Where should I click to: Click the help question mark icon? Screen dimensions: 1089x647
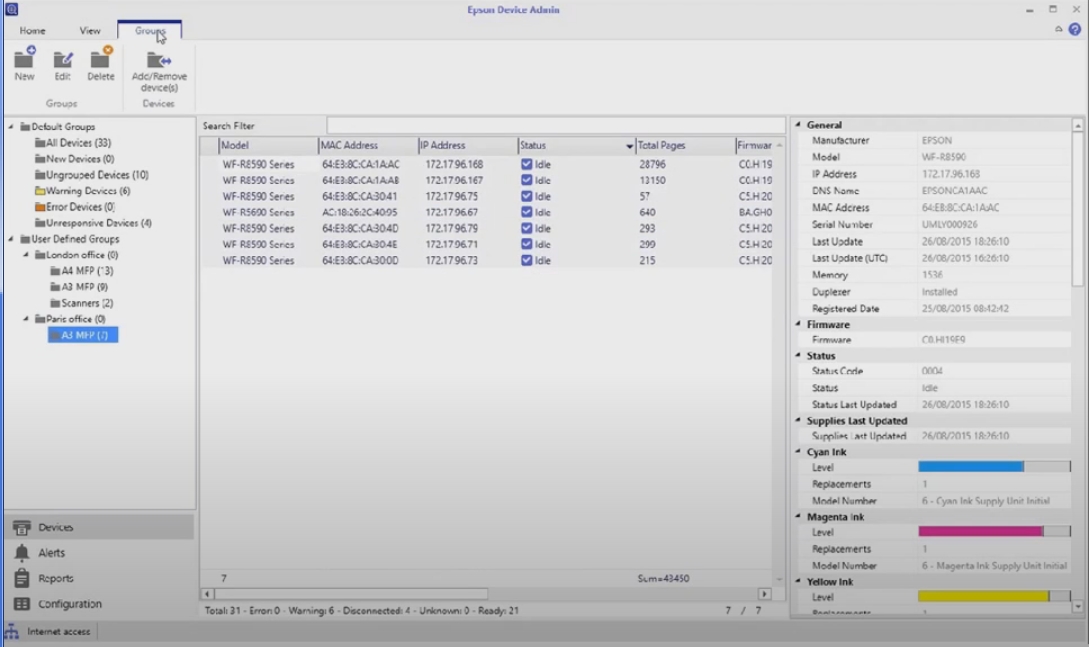click(x=1075, y=30)
